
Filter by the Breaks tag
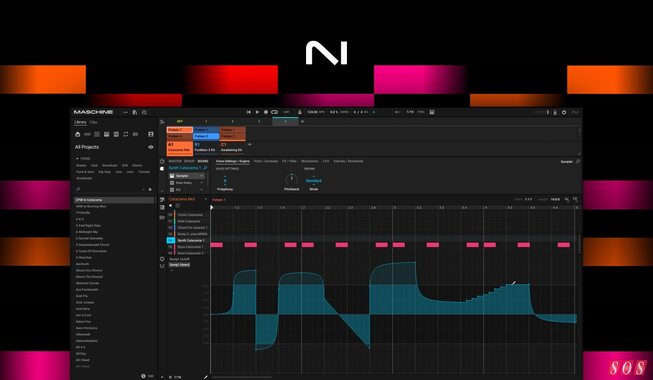tap(81, 165)
